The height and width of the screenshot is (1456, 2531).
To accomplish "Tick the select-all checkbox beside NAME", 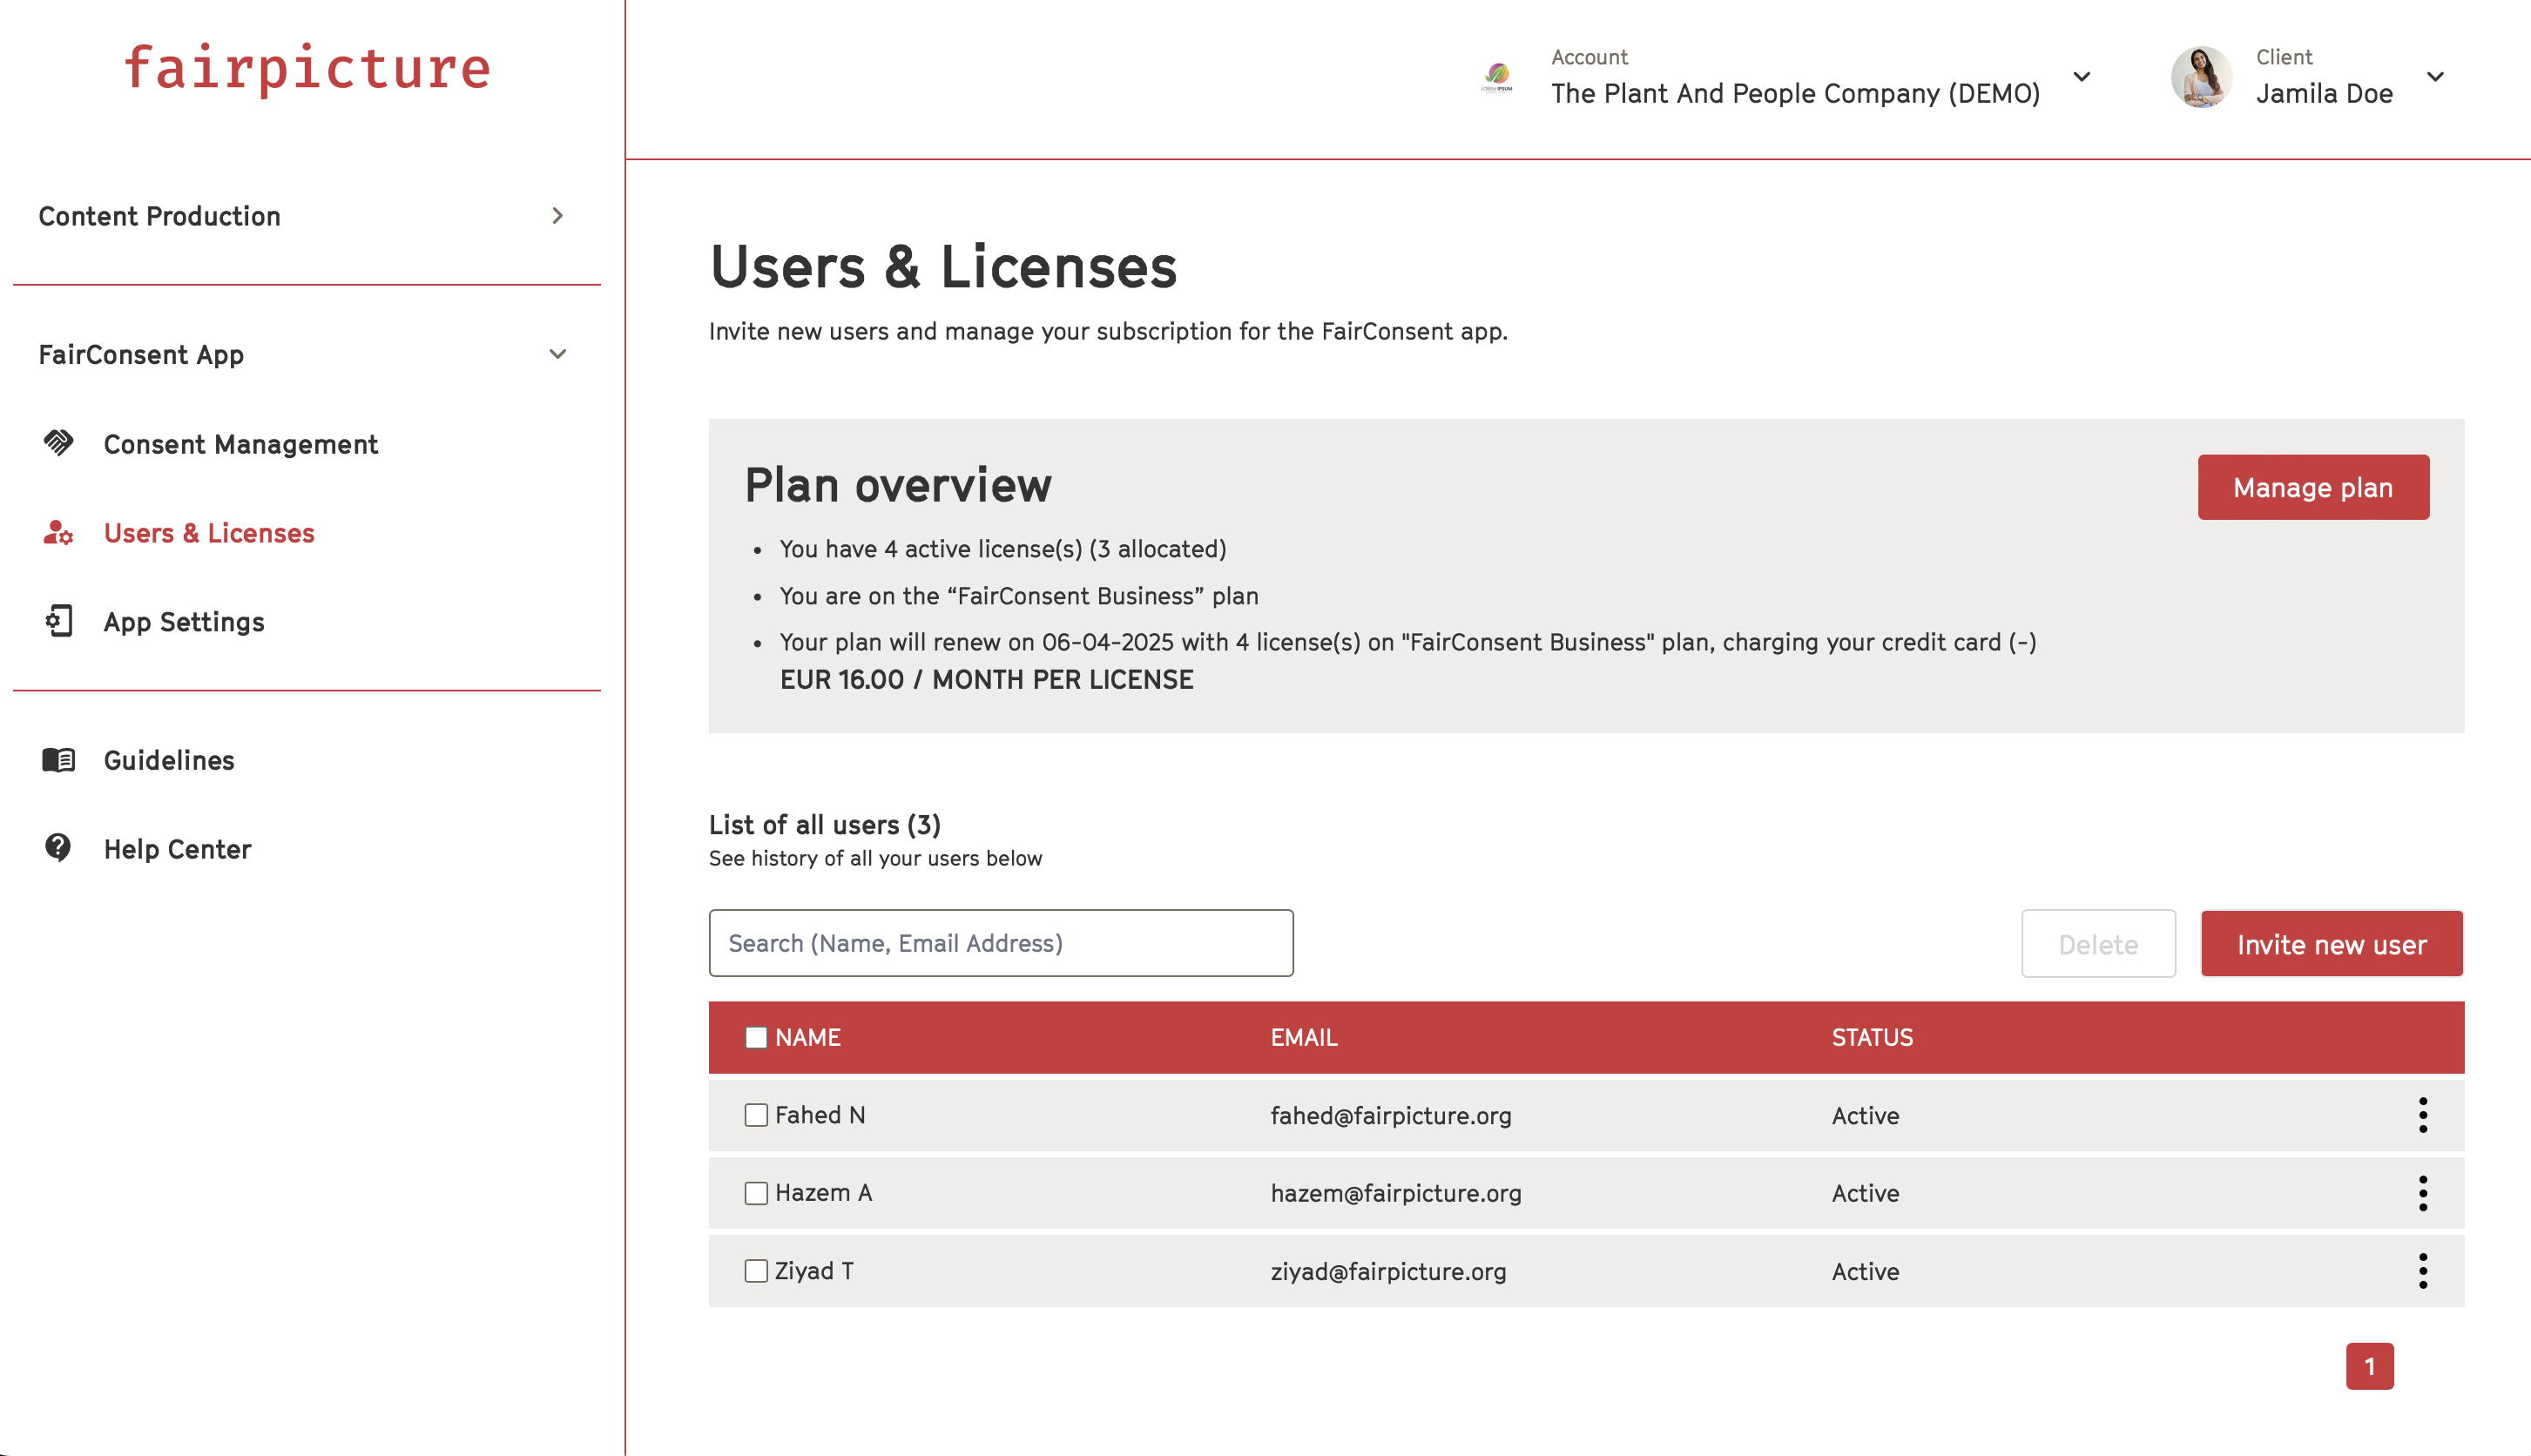I will 756,1037.
